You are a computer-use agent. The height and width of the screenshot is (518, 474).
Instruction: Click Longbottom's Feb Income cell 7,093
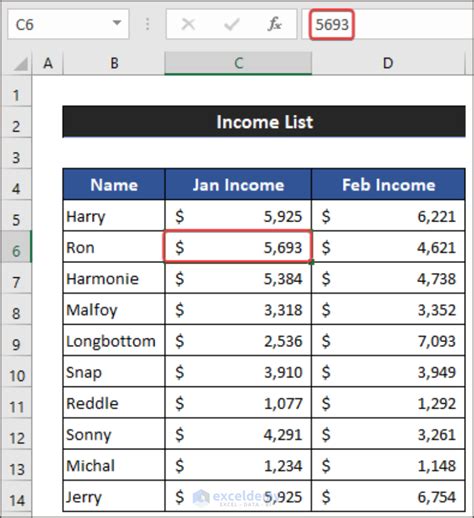click(388, 341)
